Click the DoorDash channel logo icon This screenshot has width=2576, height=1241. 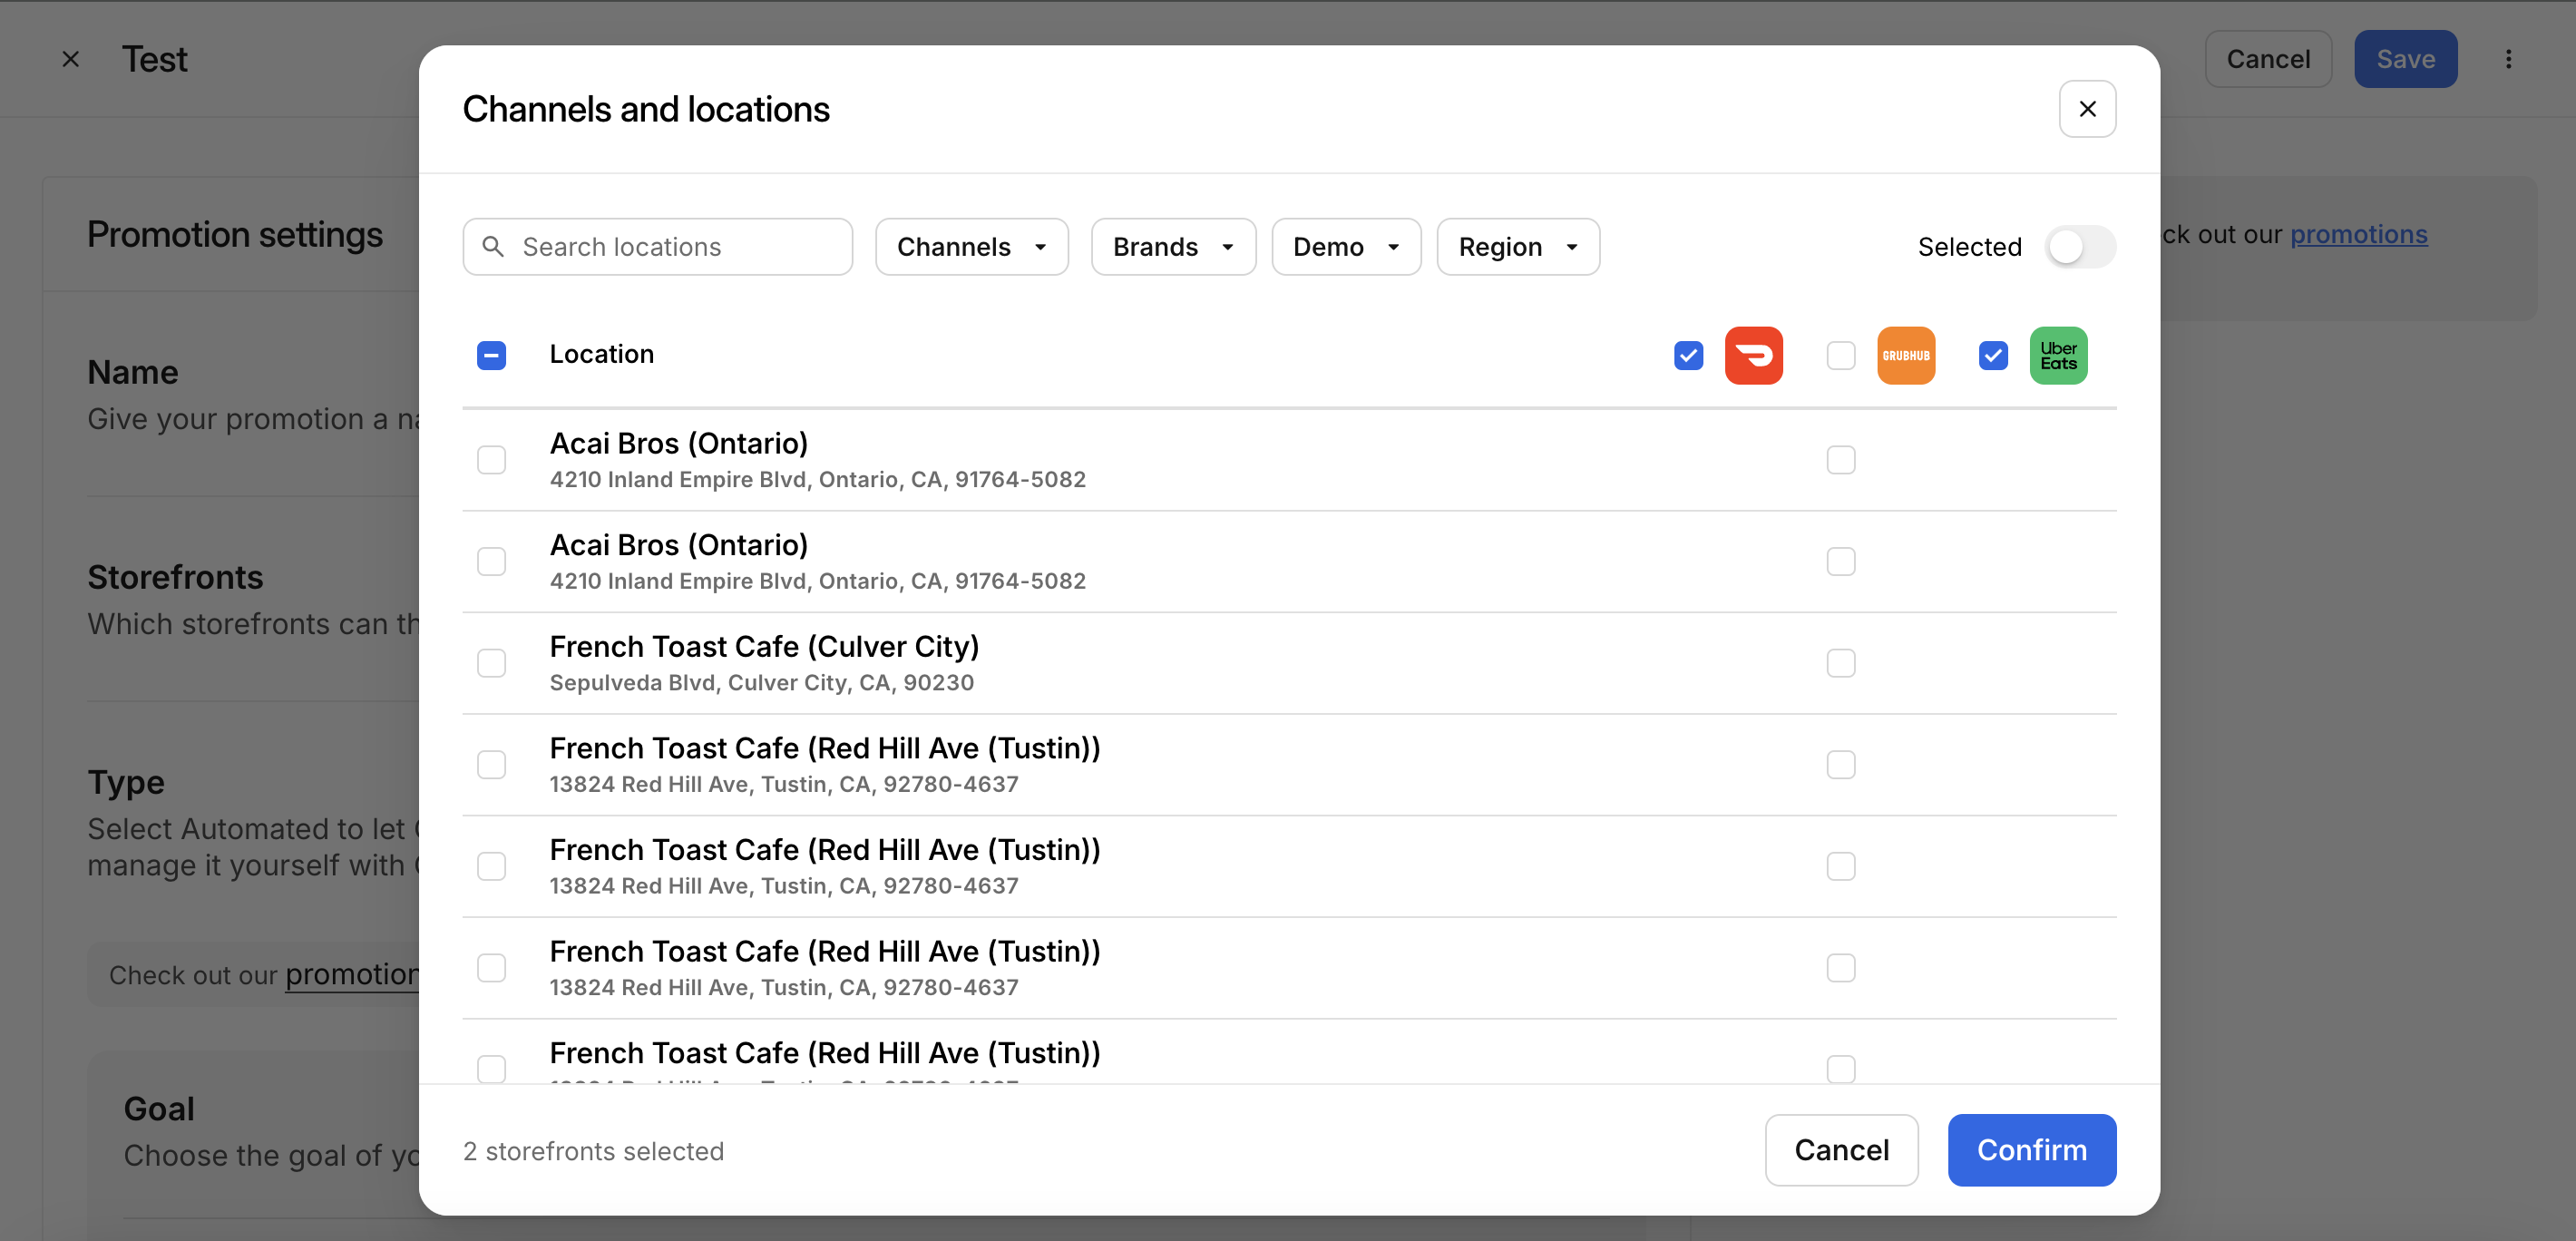tap(1753, 355)
